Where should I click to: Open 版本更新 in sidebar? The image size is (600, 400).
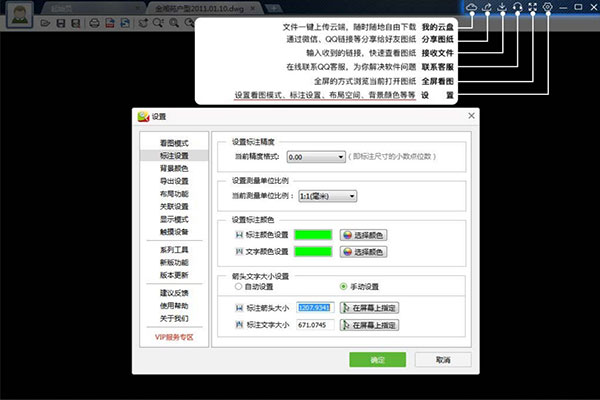click(x=174, y=275)
